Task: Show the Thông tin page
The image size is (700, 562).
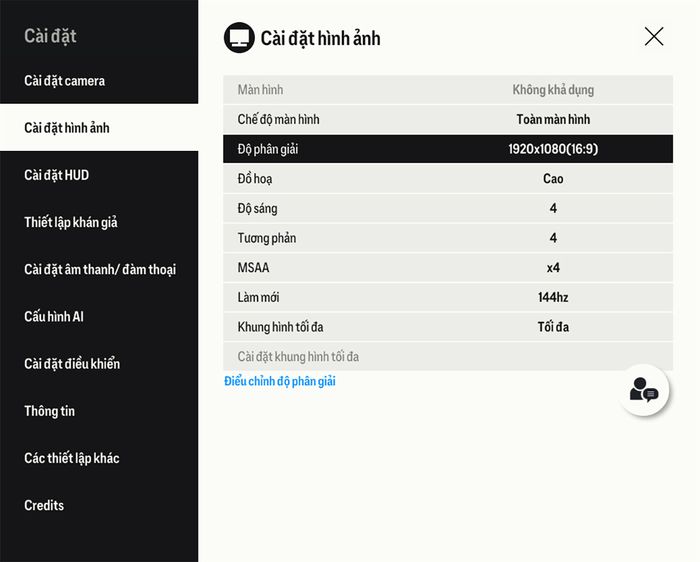Action: pos(50,411)
